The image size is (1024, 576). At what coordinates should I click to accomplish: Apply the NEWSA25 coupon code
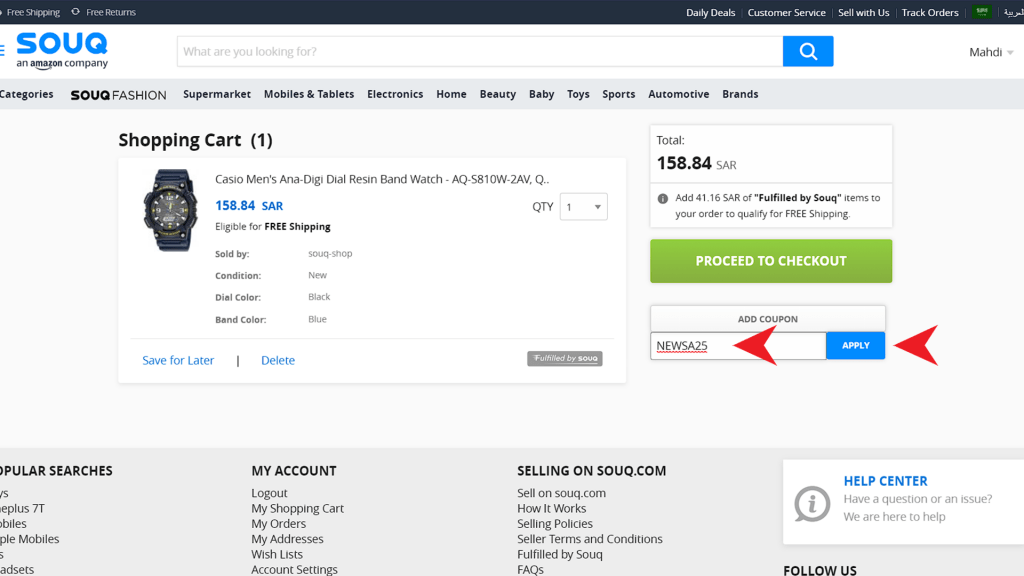pyautogui.click(x=855, y=345)
